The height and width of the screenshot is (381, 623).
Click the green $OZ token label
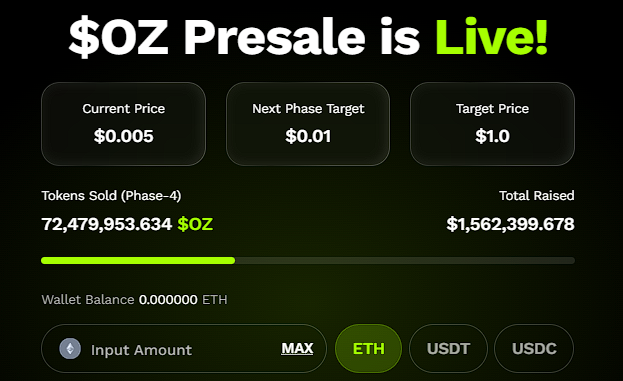point(195,224)
